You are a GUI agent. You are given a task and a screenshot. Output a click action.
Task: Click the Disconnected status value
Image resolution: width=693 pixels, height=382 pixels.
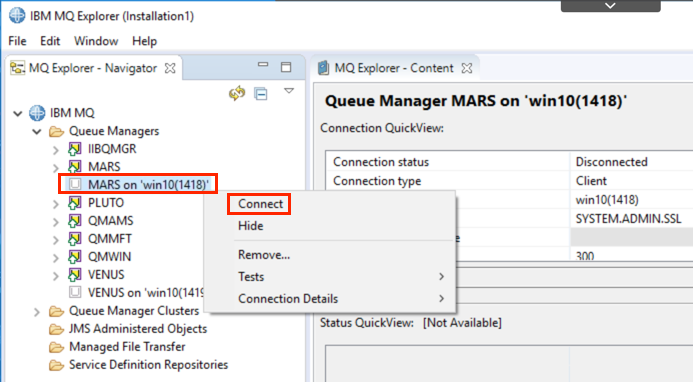[612, 162]
